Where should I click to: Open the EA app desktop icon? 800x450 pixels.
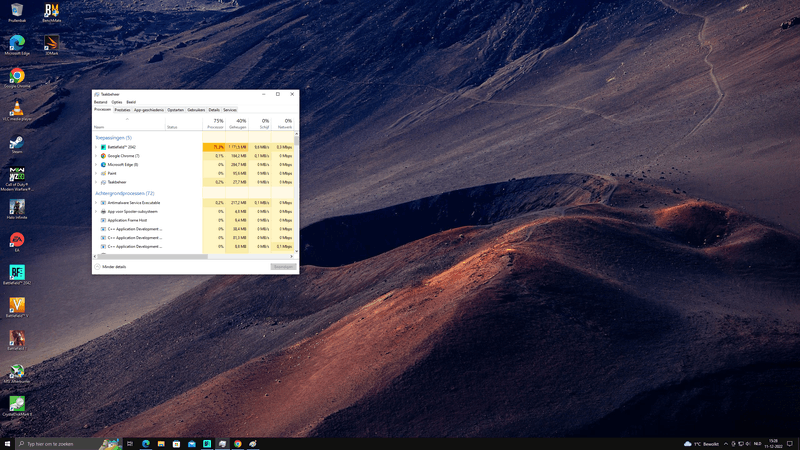(x=17, y=242)
